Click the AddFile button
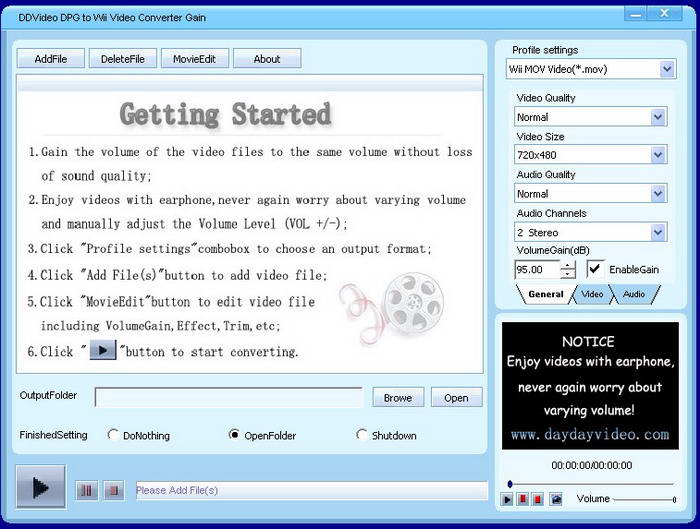Screen dimensions: 700x529 [x=51, y=58]
